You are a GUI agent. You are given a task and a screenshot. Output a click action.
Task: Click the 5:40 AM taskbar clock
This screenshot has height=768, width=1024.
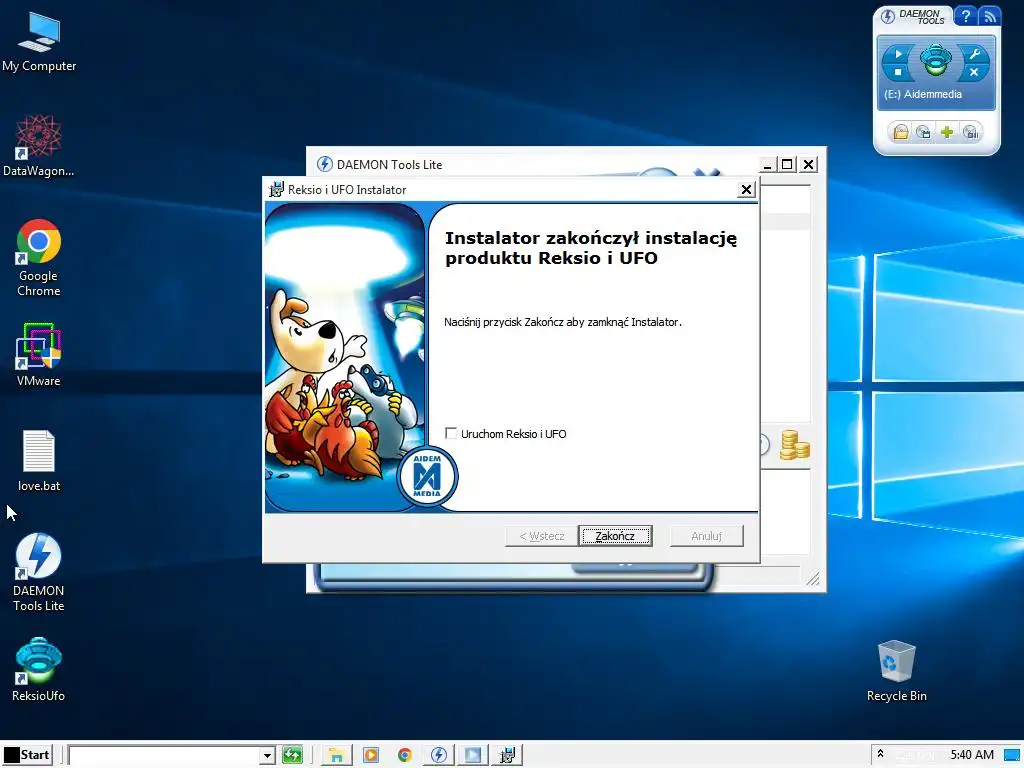tap(972, 755)
